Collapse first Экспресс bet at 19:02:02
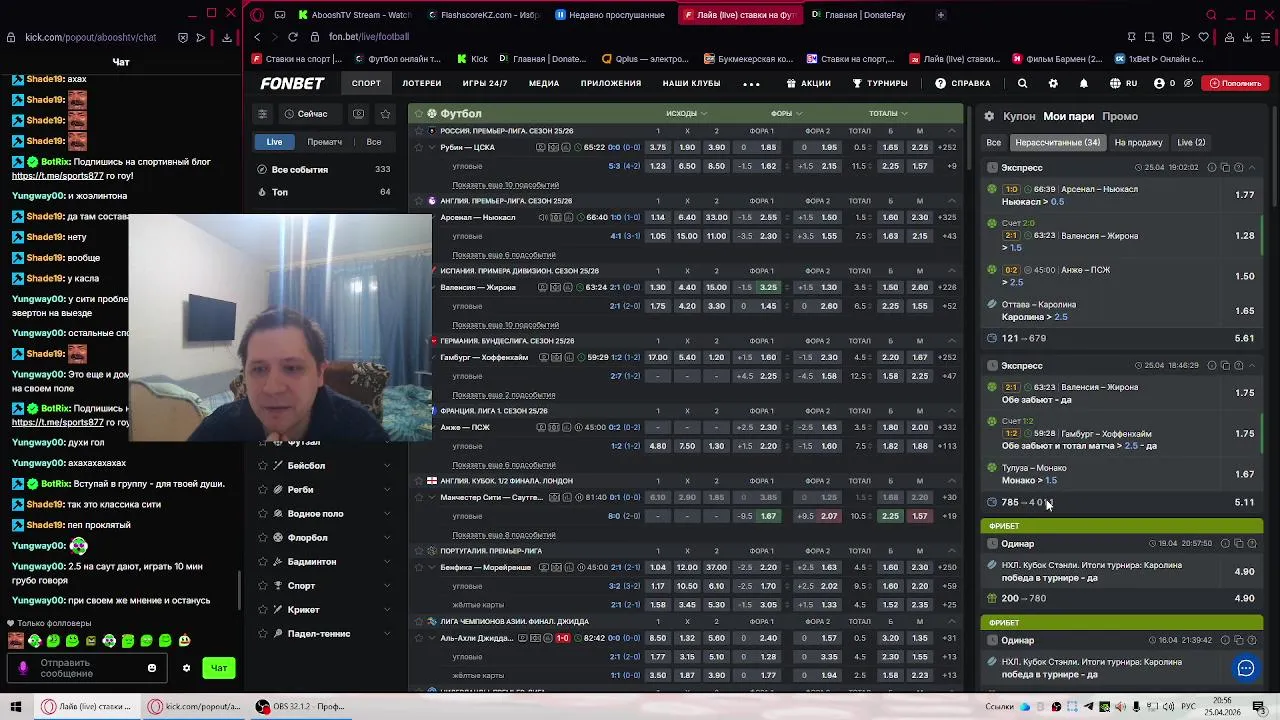 tap(1252, 168)
